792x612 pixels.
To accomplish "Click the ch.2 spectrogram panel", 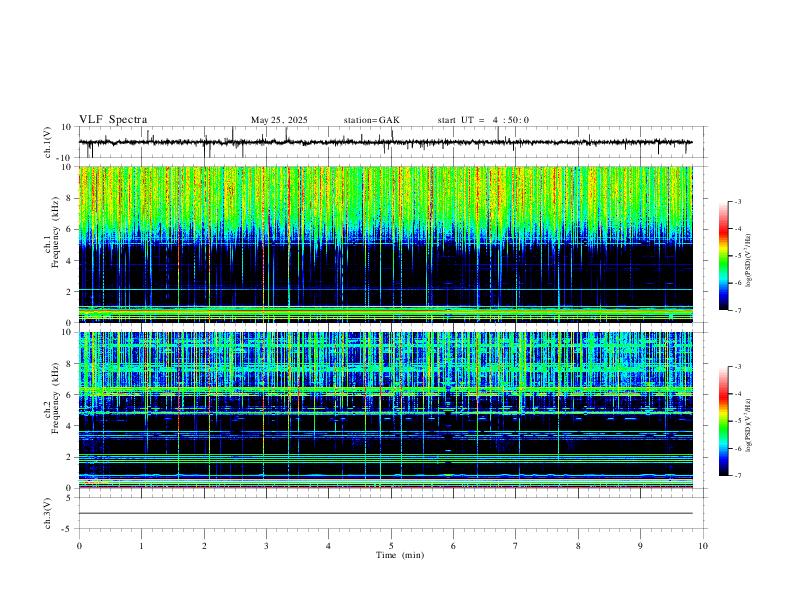I will (x=385, y=410).
